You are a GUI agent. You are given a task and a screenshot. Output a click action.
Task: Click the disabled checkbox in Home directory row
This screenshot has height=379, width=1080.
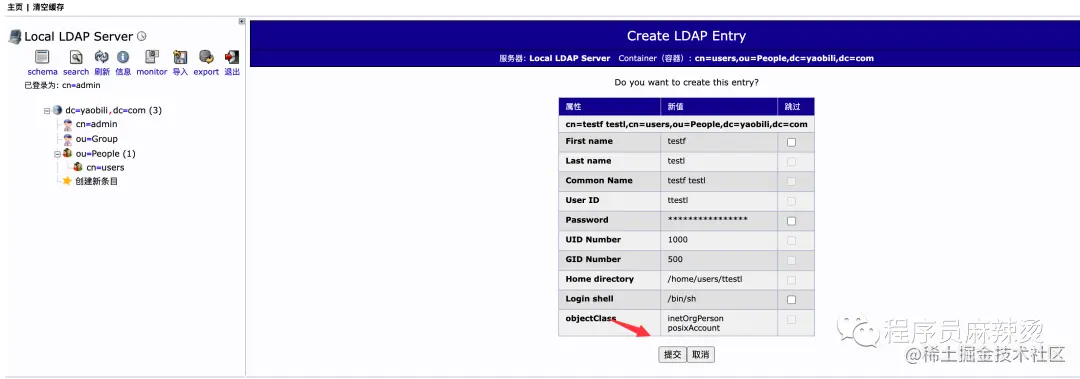(x=791, y=280)
